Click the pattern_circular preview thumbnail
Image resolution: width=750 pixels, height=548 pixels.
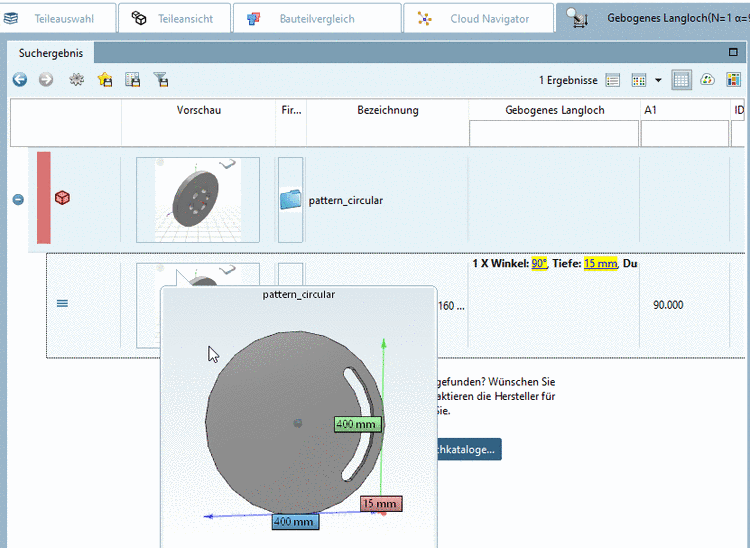tap(198, 199)
